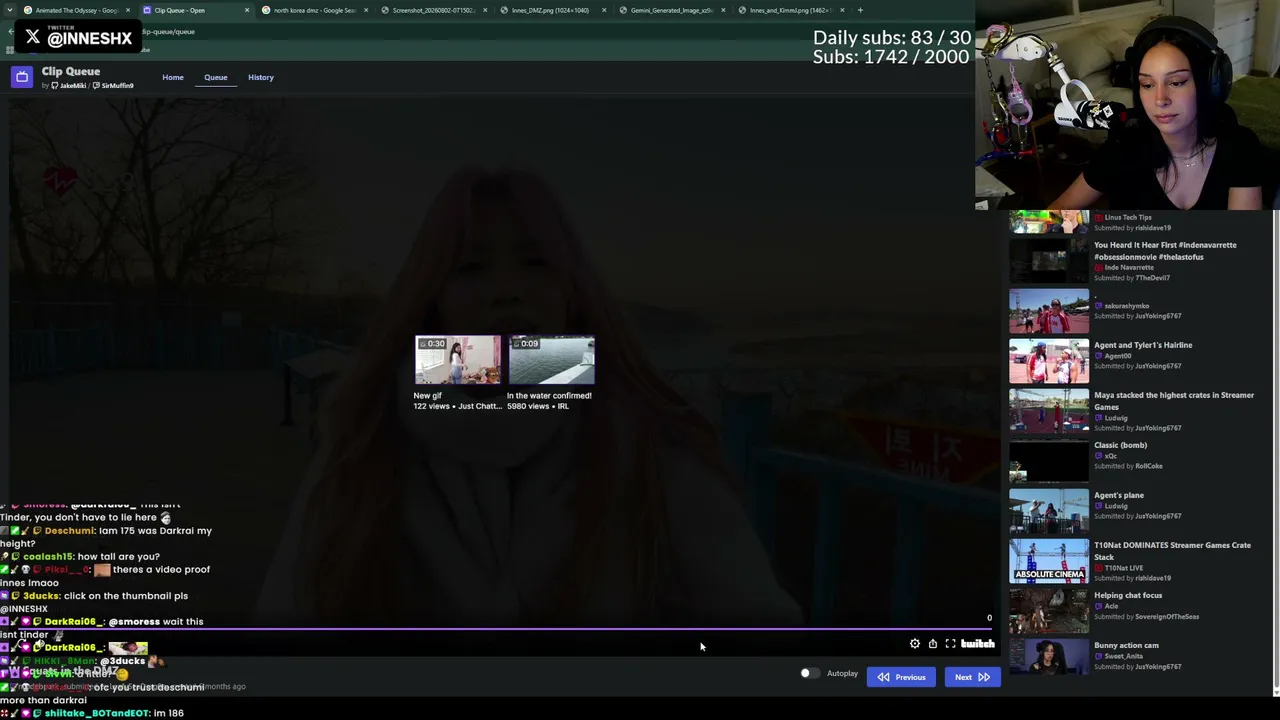The image size is (1280, 720).
Task: Click the Autoplay label text
Action: [842, 673]
